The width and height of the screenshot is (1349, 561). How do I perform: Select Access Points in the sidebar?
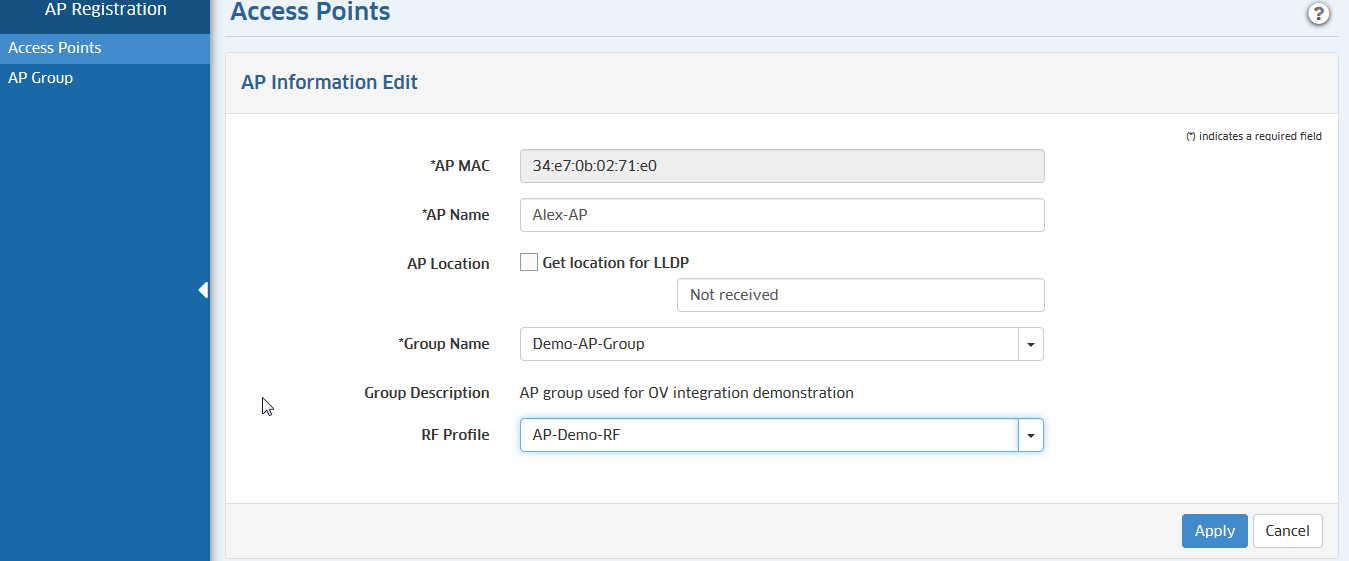(x=55, y=48)
